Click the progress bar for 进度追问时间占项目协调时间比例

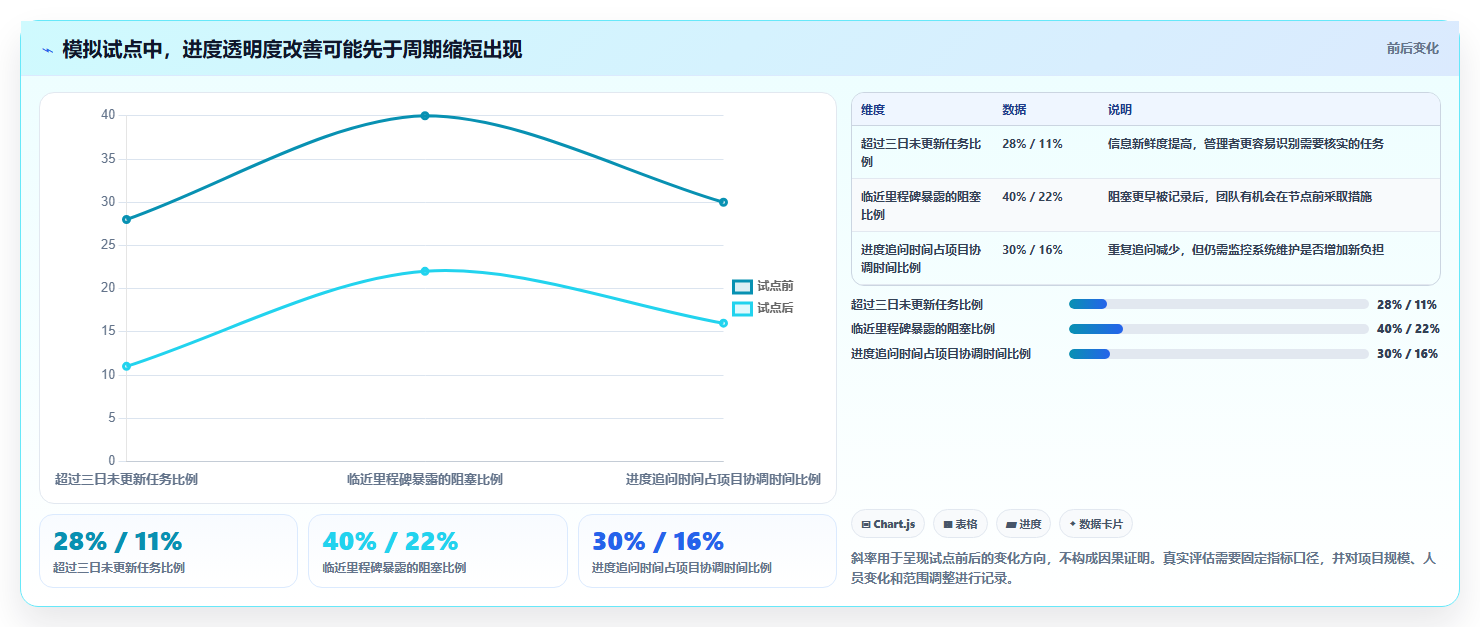[x=1218, y=354]
